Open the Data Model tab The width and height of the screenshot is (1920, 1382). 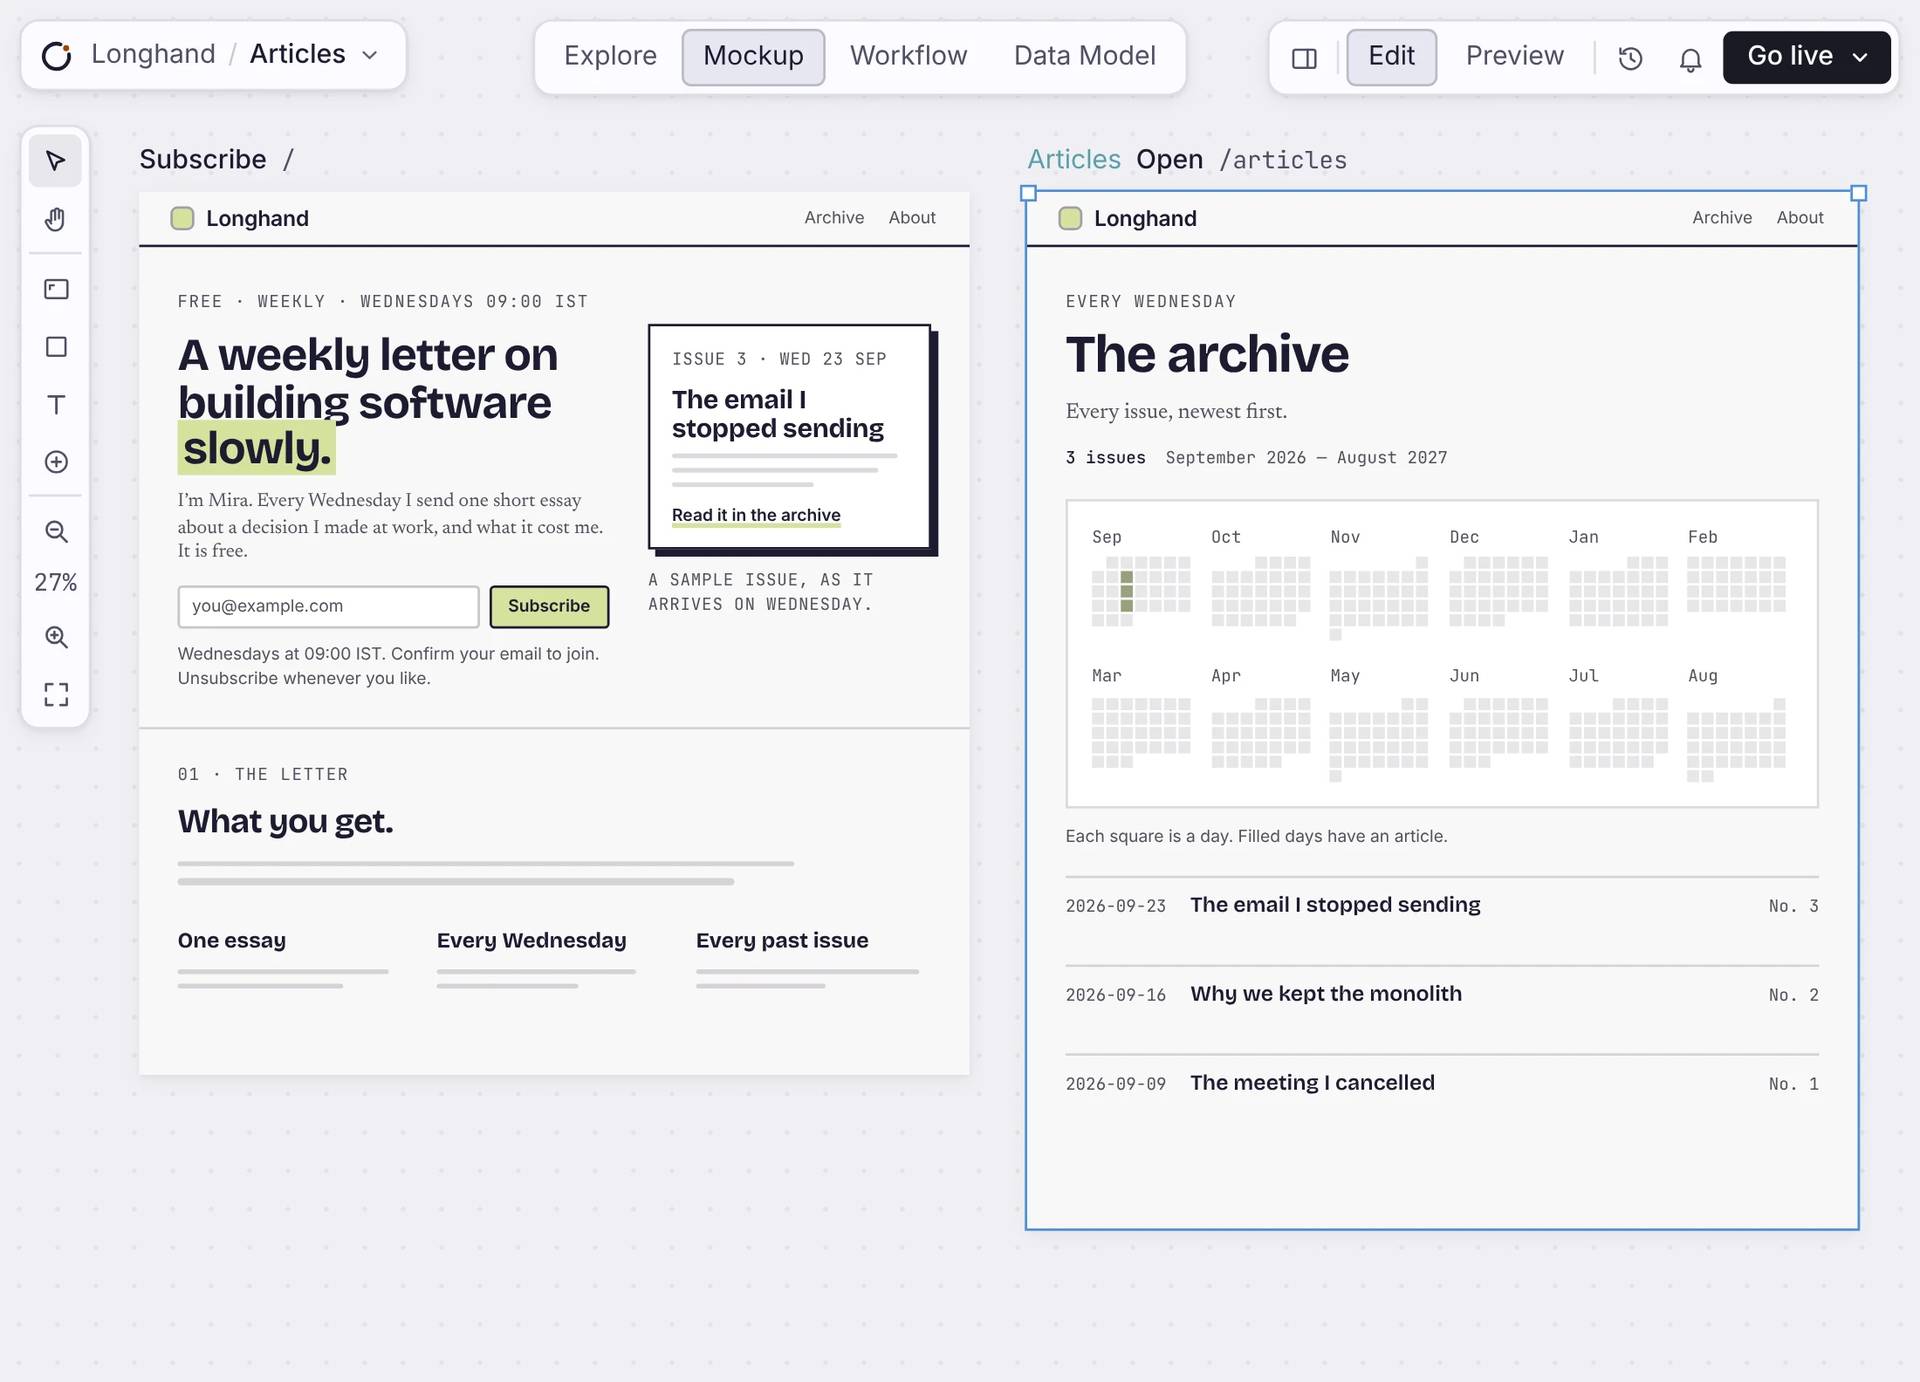[1084, 57]
